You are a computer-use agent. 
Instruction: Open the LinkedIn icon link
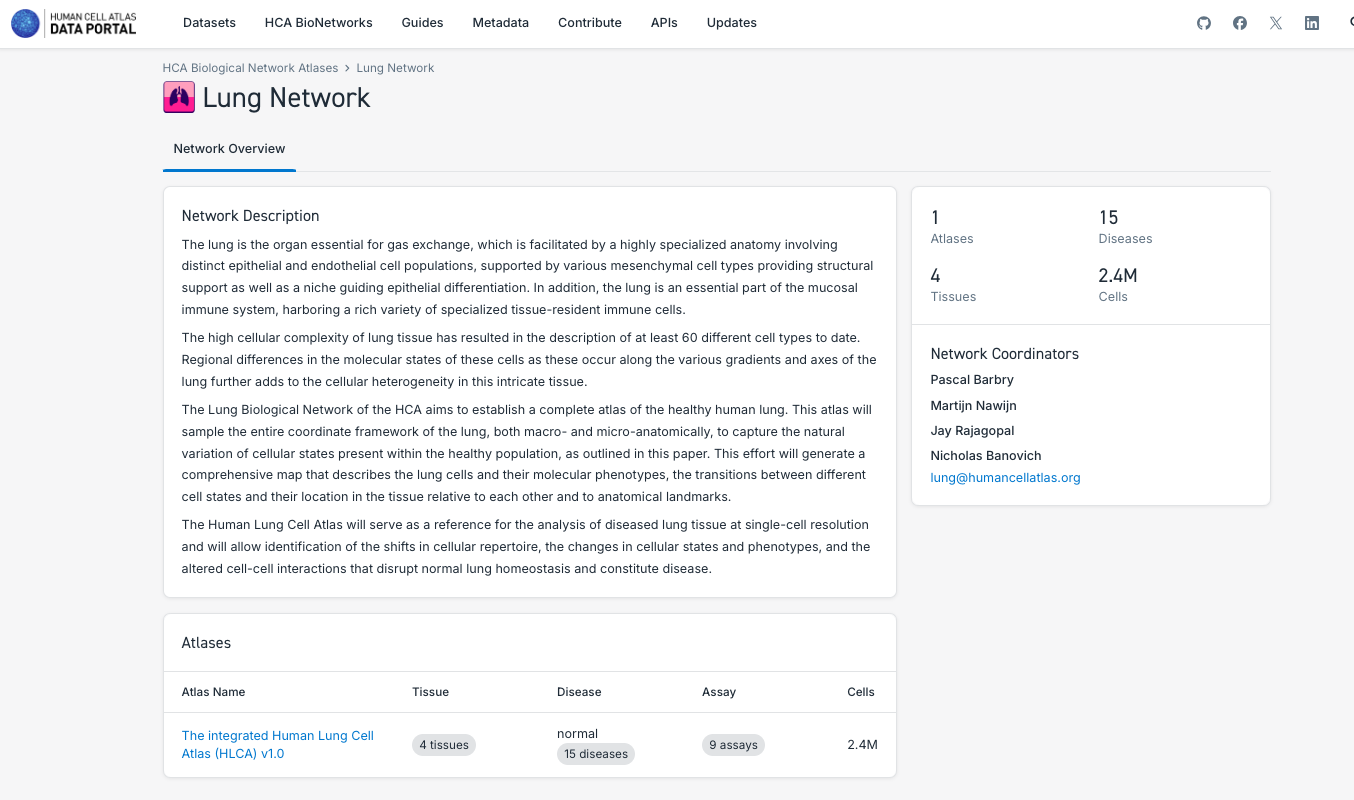pos(1312,23)
